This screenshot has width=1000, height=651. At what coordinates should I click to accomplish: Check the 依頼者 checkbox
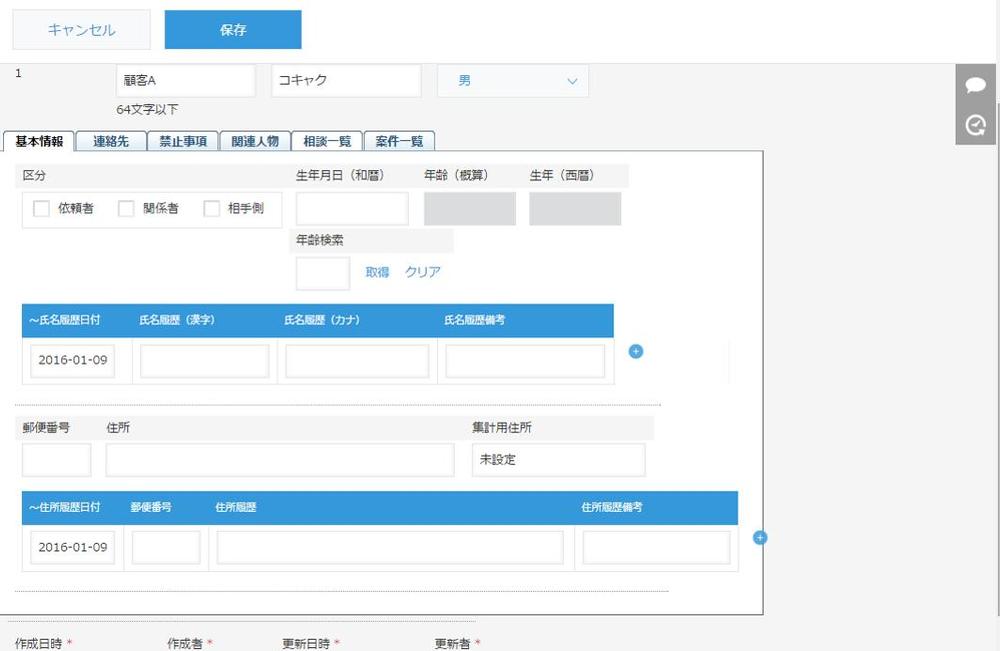coord(40,208)
